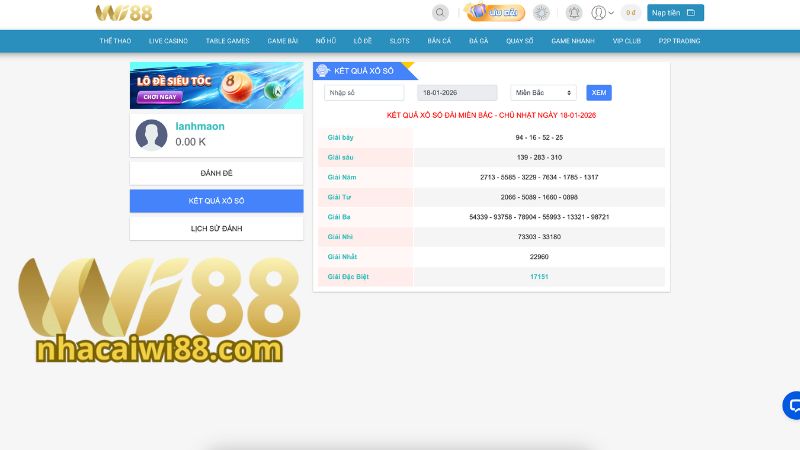Viewport: 800px width, 450px height.
Task: Open the live chat bubble
Action: [792, 406]
